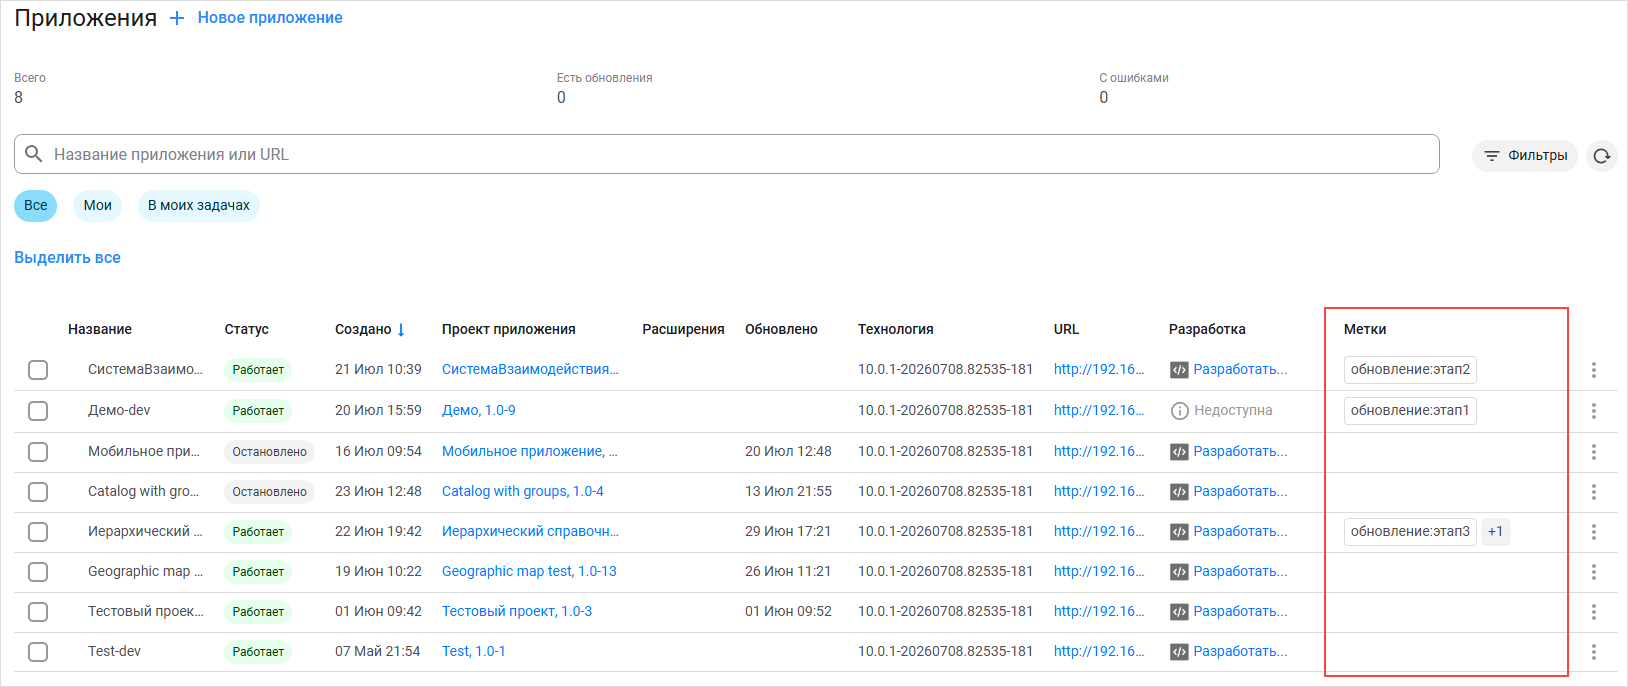This screenshot has width=1628, height=687.
Task: Tick the checkbox for Демо-dev row
Action: click(38, 411)
